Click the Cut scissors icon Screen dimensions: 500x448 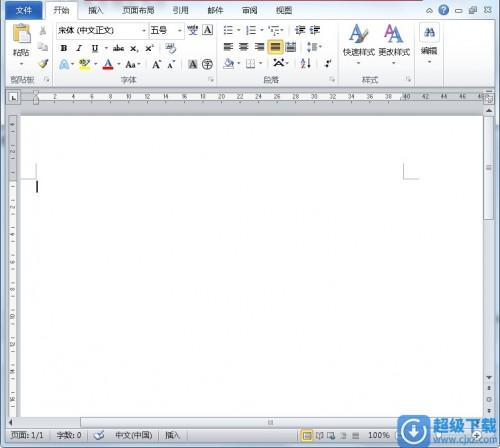[43, 31]
